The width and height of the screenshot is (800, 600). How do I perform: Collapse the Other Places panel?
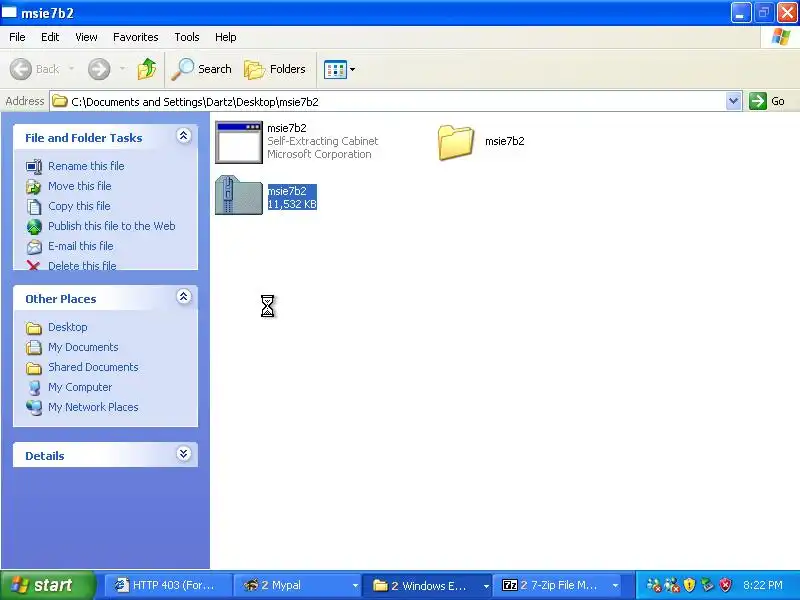pyautogui.click(x=184, y=297)
